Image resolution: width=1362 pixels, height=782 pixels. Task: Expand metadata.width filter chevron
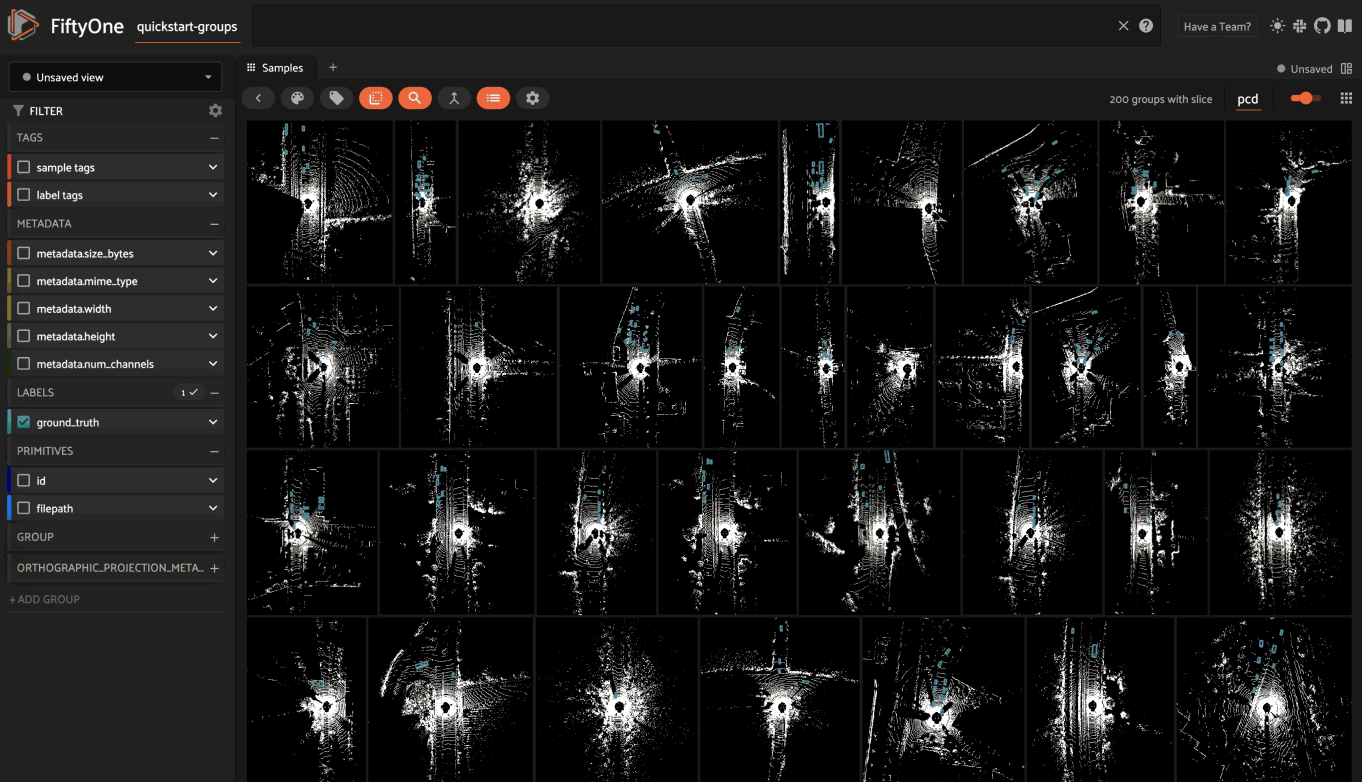(x=213, y=309)
